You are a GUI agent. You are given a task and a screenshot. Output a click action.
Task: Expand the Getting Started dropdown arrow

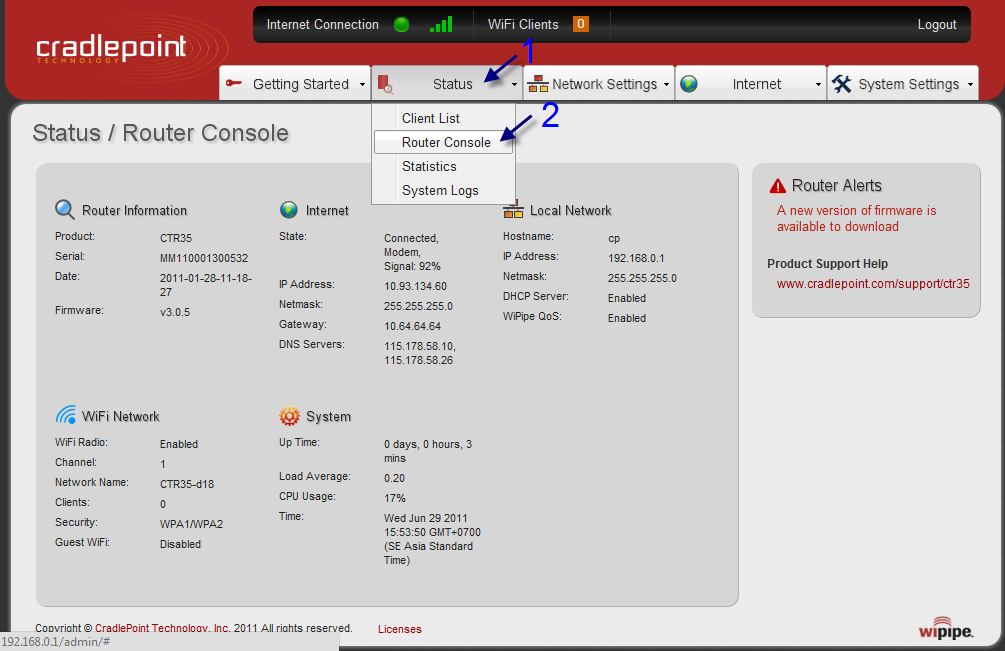coord(362,85)
